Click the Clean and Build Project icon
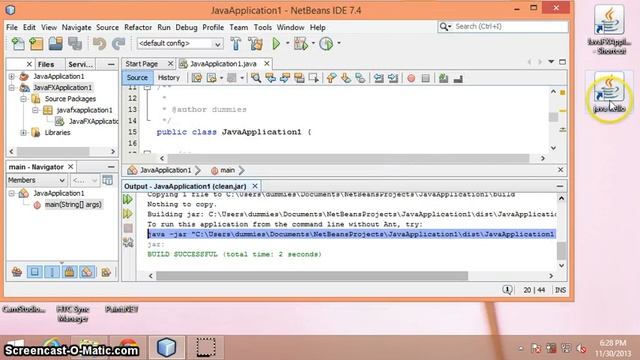640x360 pixels. [x=256, y=43]
